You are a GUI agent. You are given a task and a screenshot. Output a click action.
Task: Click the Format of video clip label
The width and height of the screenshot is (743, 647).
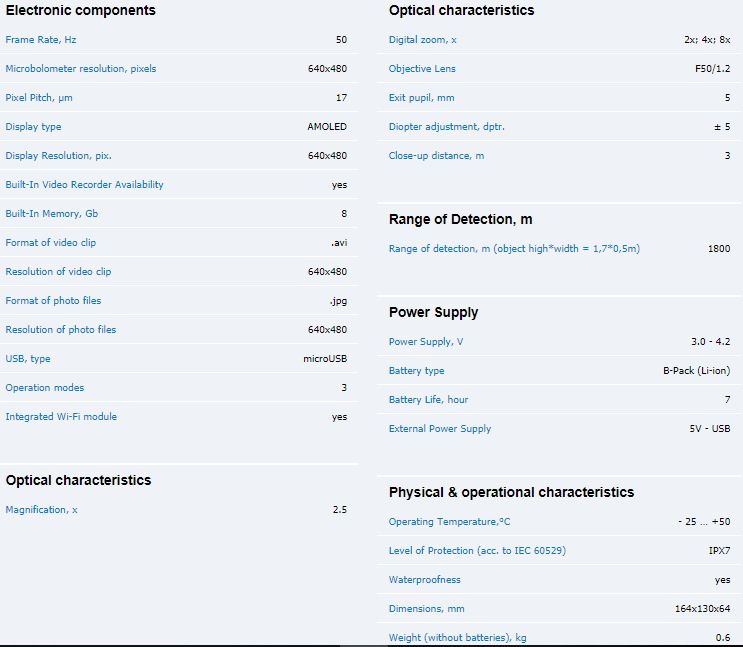click(x=51, y=243)
